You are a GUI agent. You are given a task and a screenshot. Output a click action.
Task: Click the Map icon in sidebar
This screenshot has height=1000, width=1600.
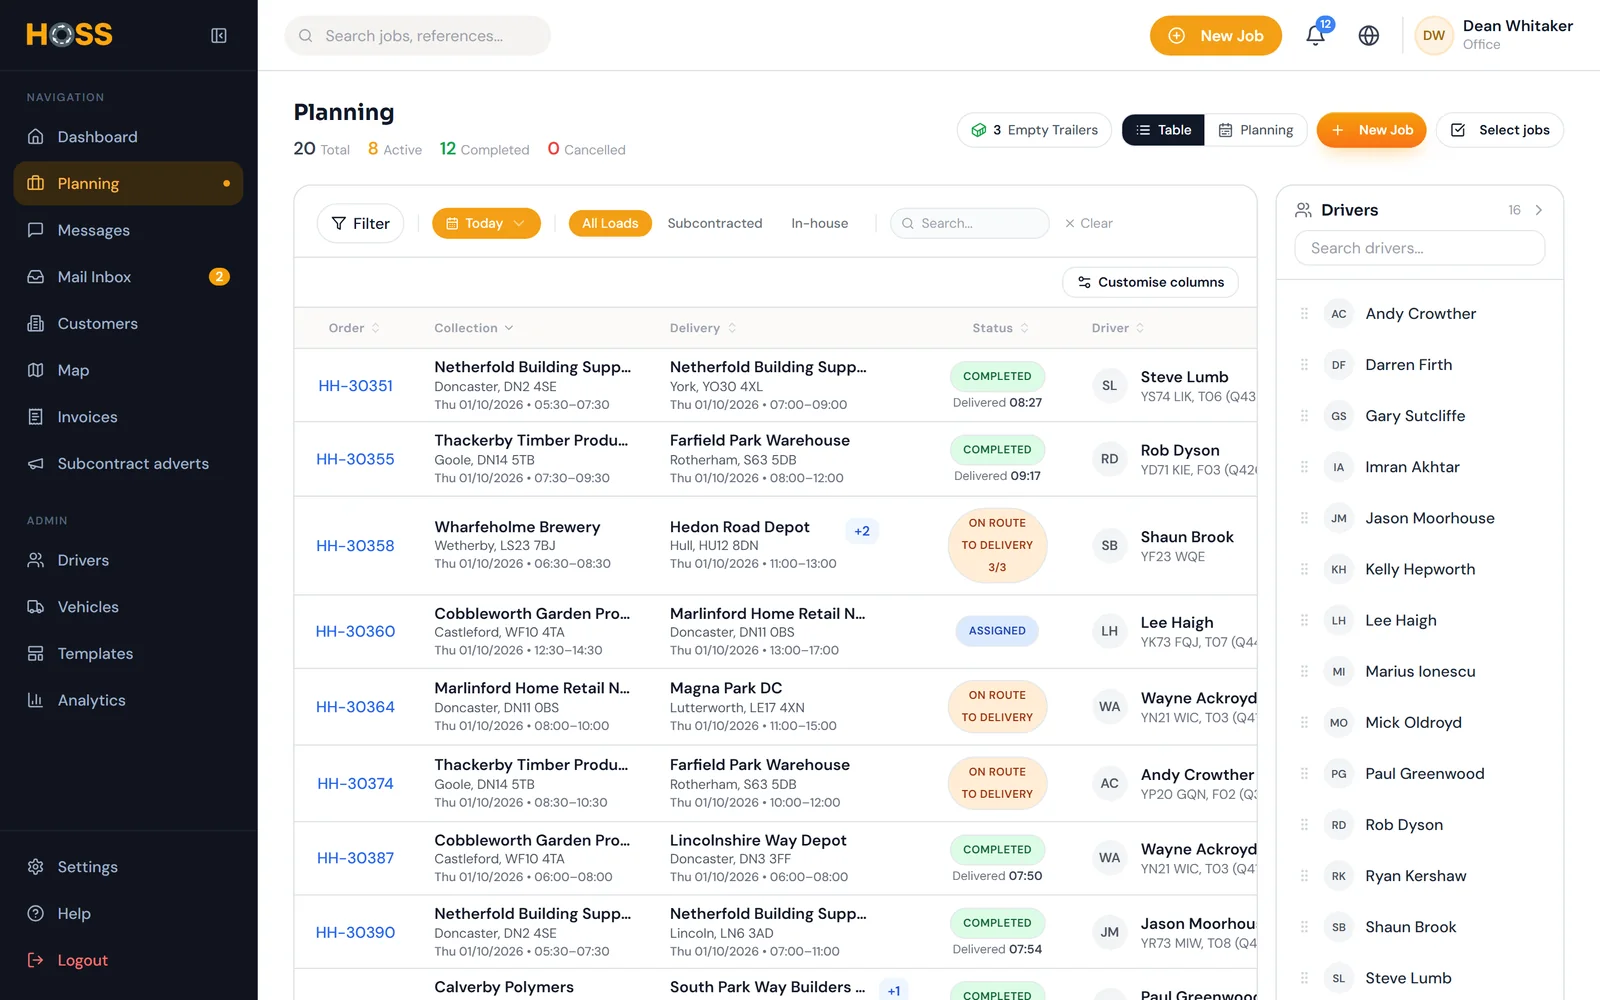click(x=36, y=370)
